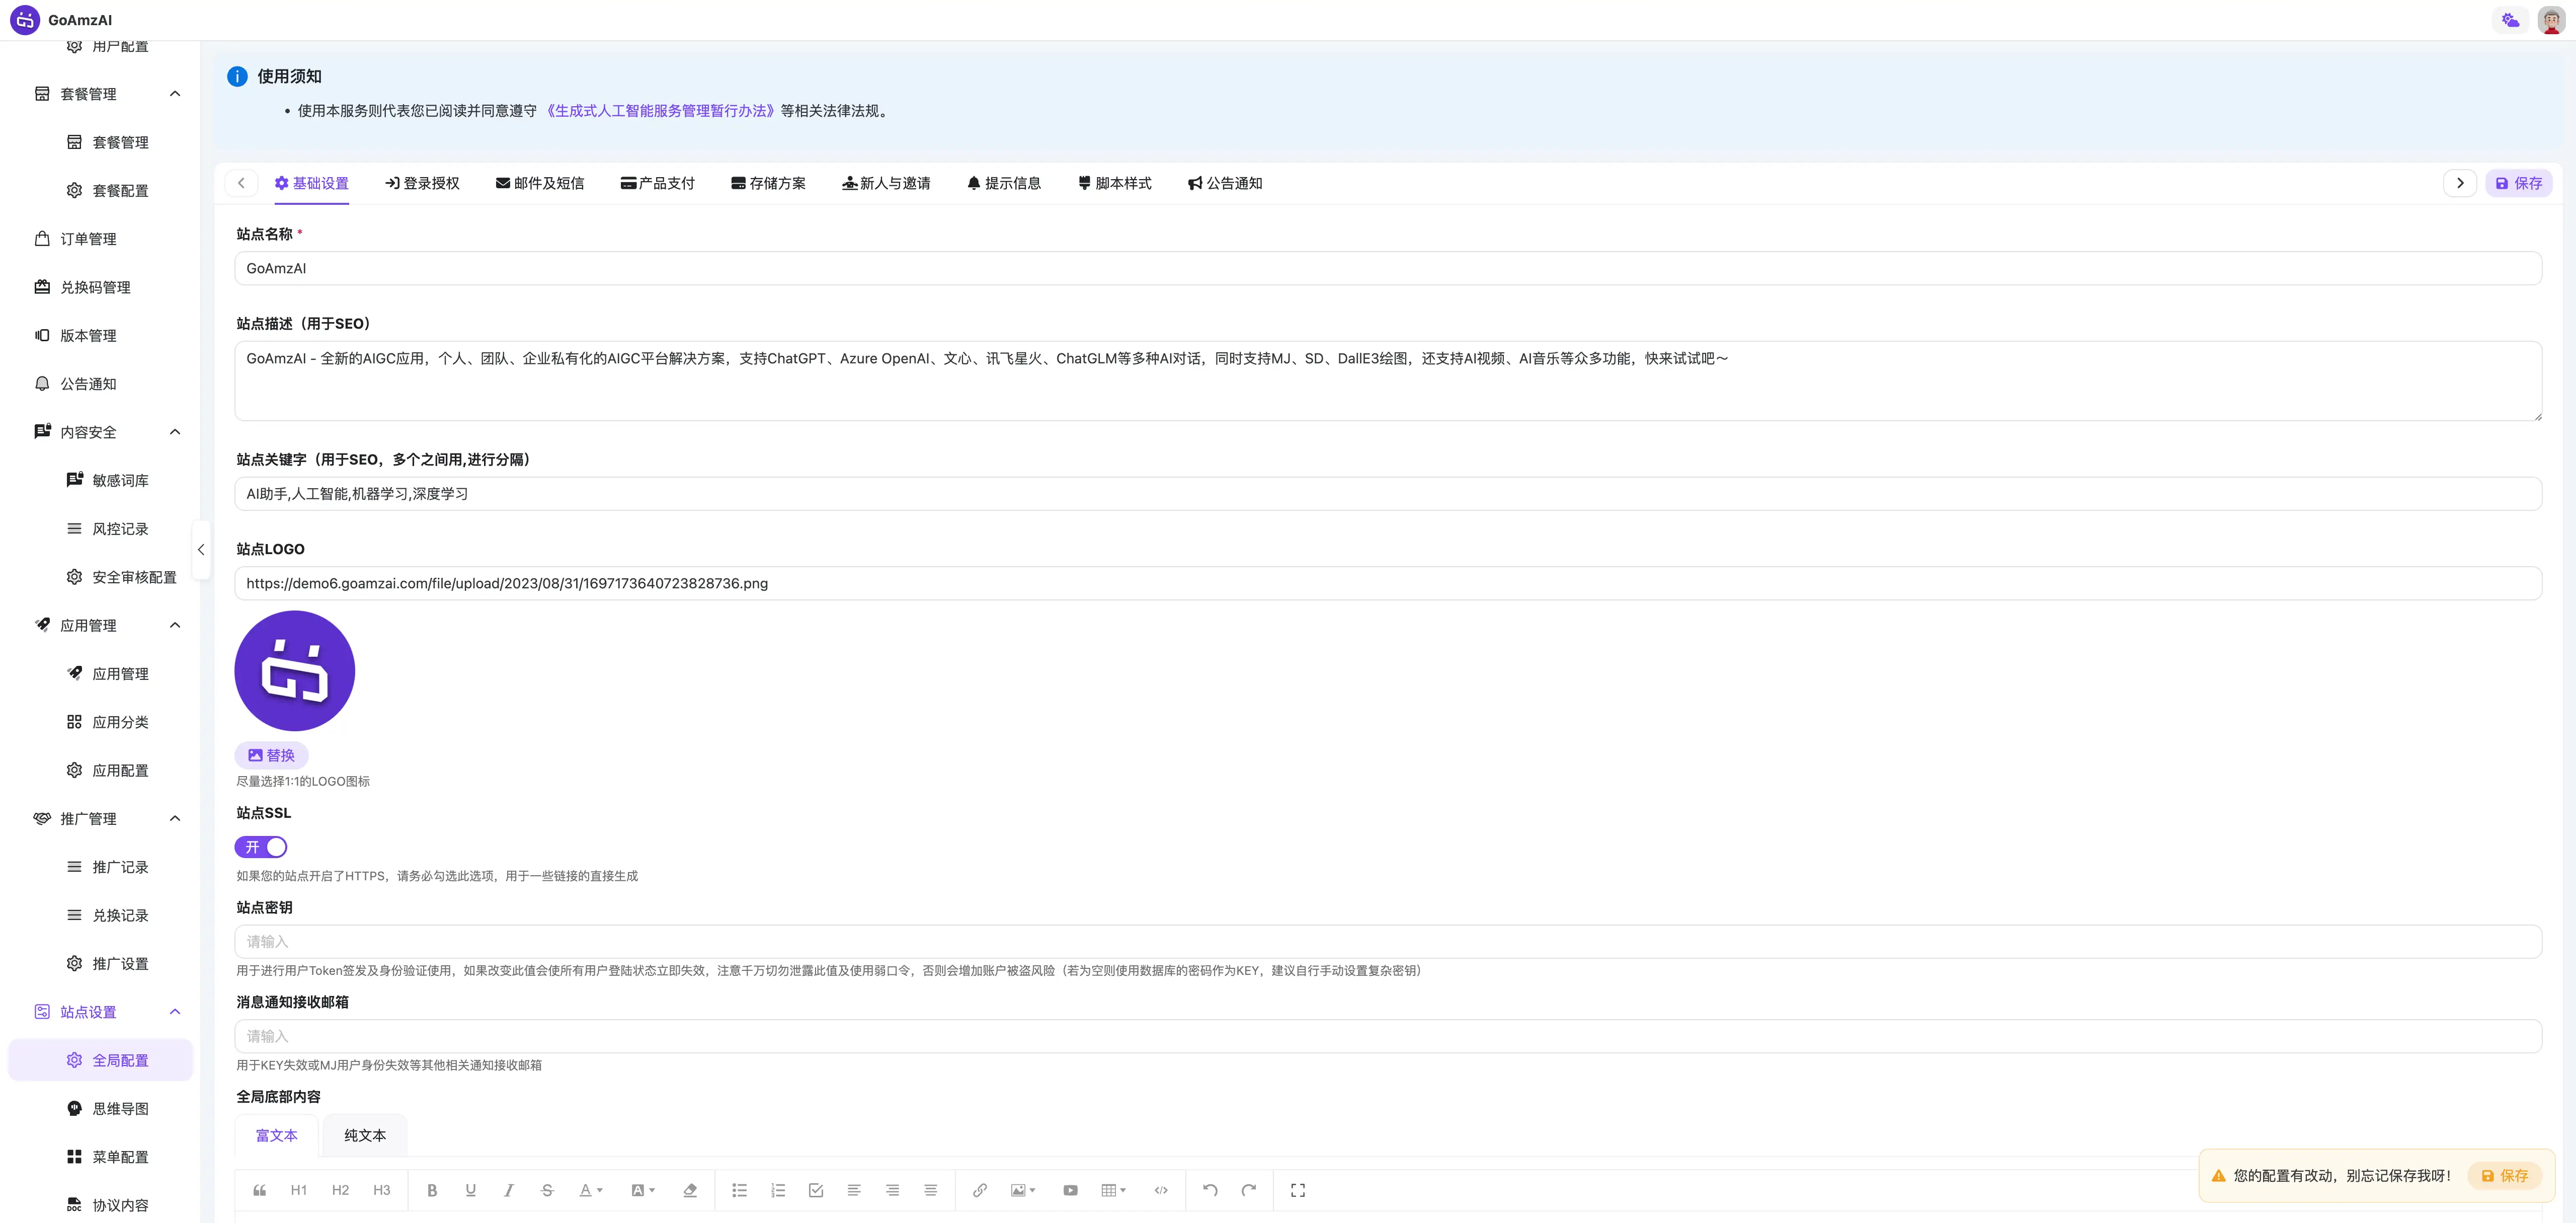Image resolution: width=2576 pixels, height=1223 pixels.
Task: Toggle the theme icon in header
Action: 2510,20
